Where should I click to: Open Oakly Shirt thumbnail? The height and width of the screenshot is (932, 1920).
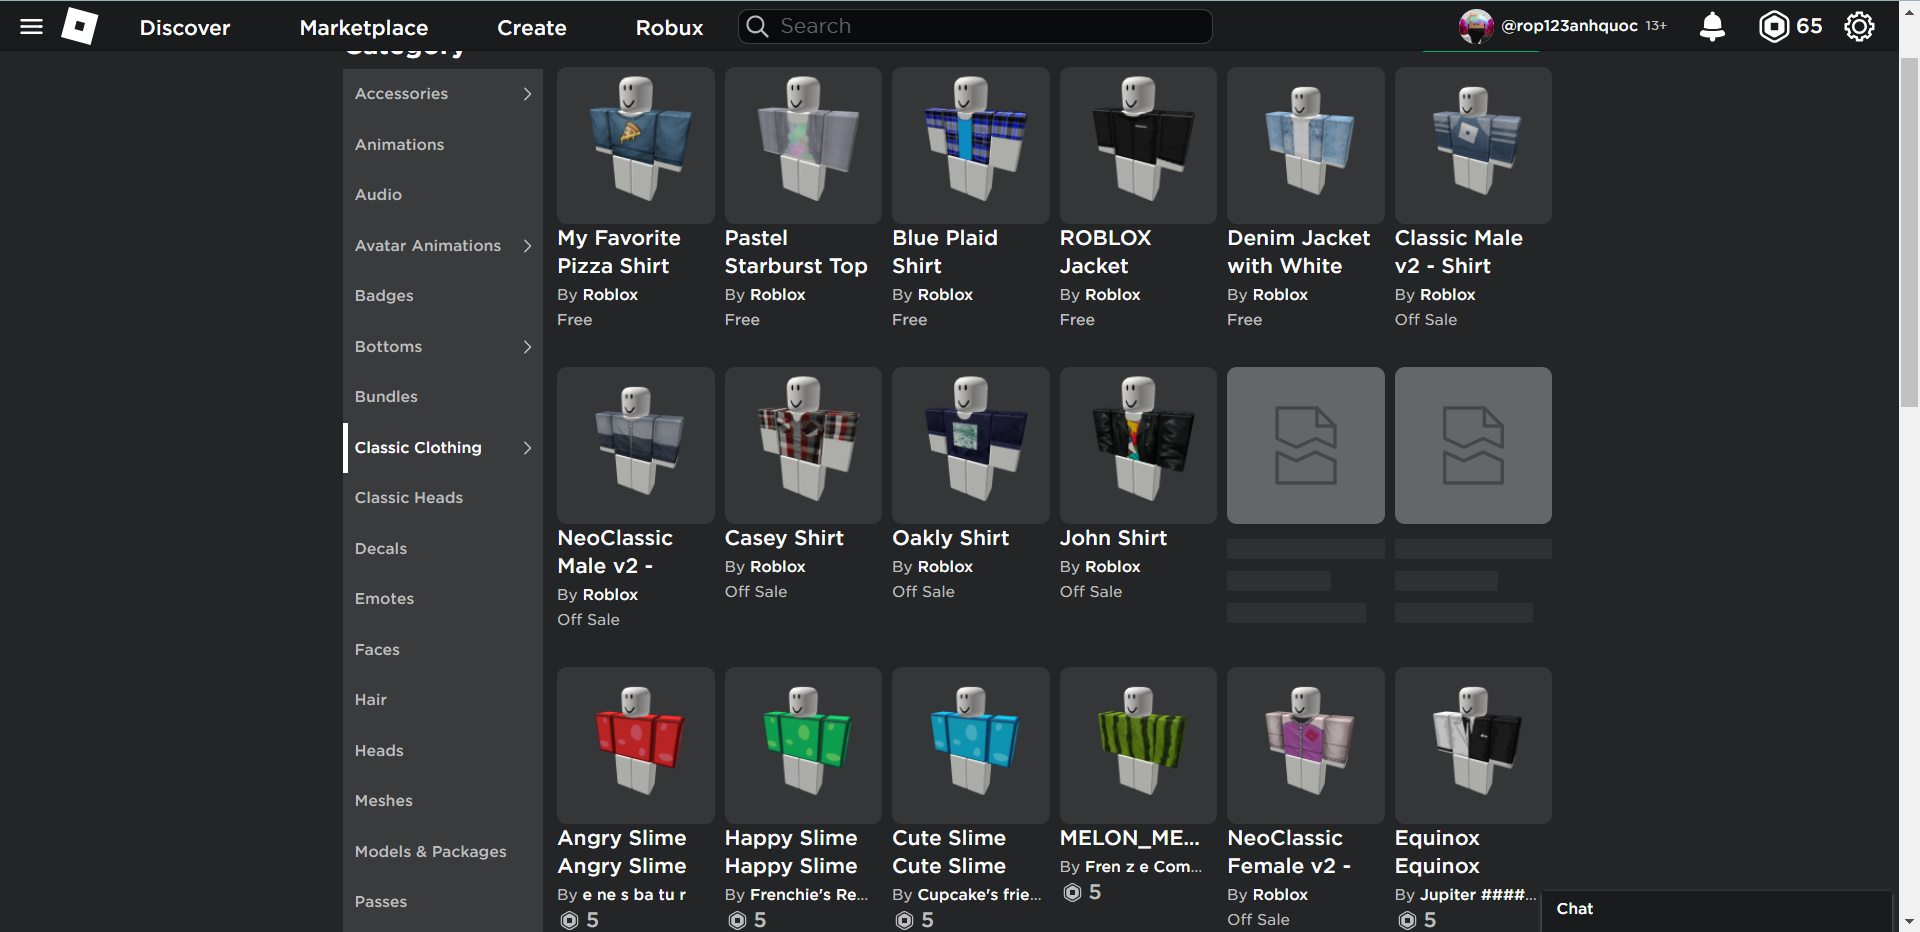(971, 446)
